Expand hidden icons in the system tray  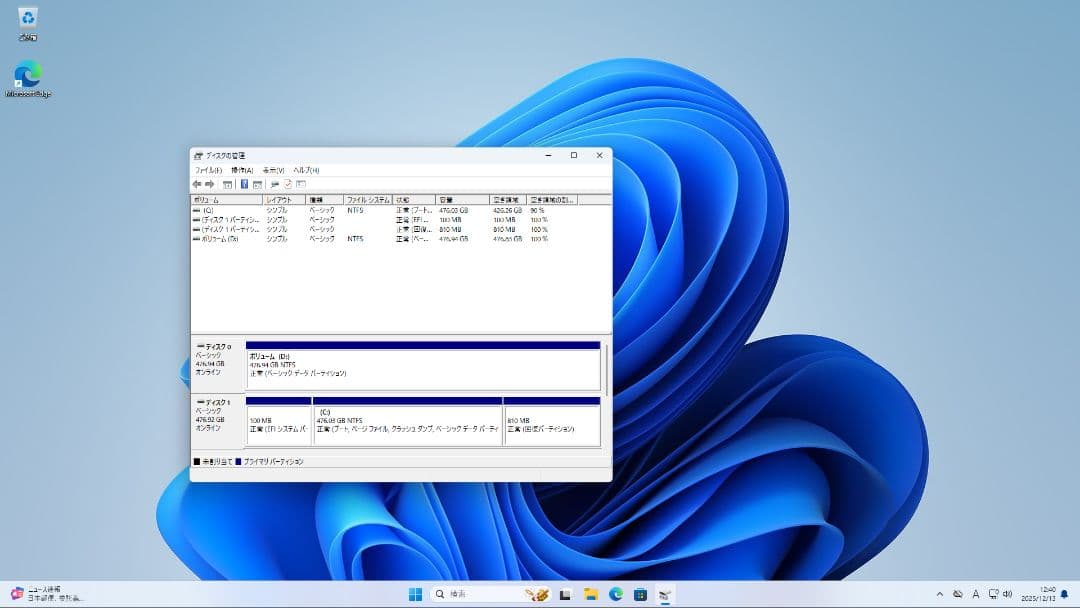click(941, 593)
